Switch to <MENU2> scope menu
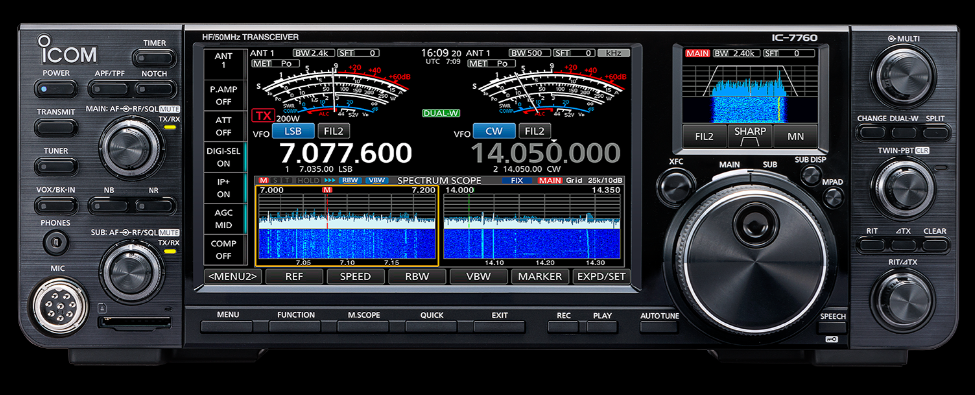Viewport: 975px width, 395px height. [234, 277]
